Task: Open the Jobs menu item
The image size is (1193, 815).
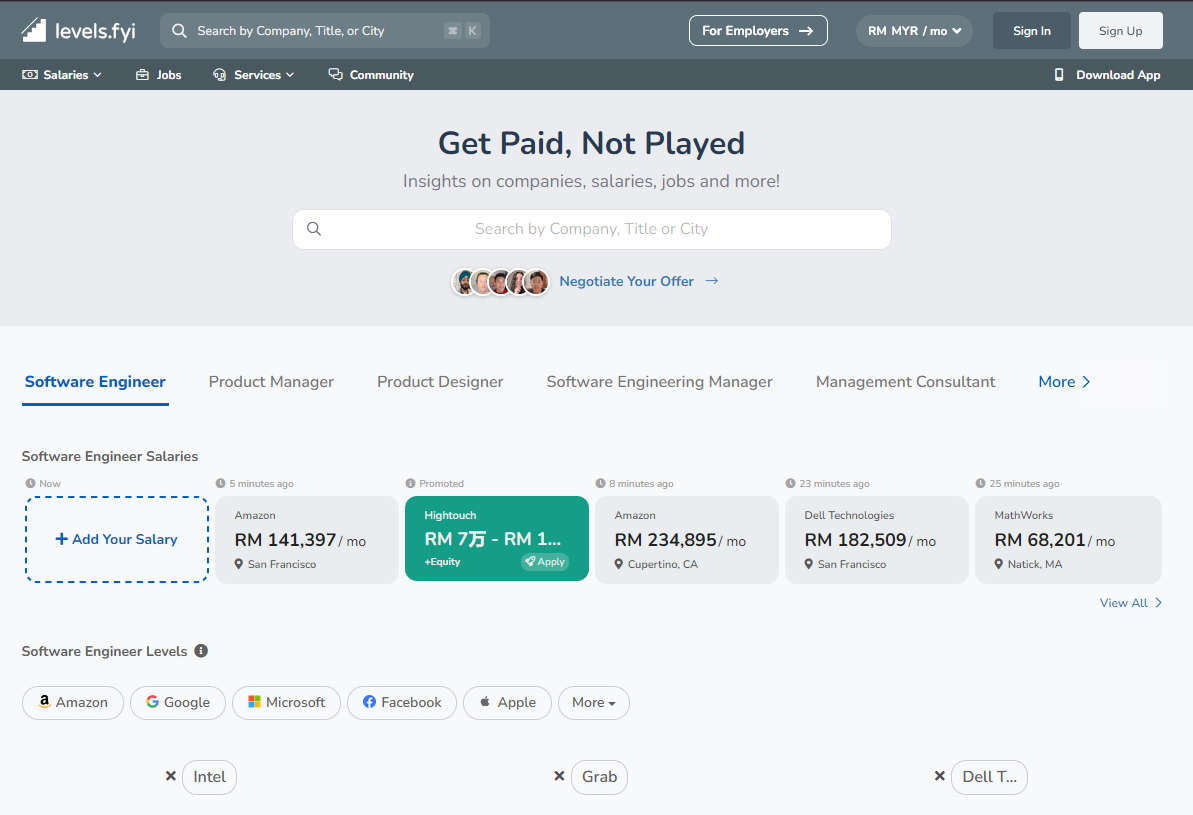Action: [158, 75]
